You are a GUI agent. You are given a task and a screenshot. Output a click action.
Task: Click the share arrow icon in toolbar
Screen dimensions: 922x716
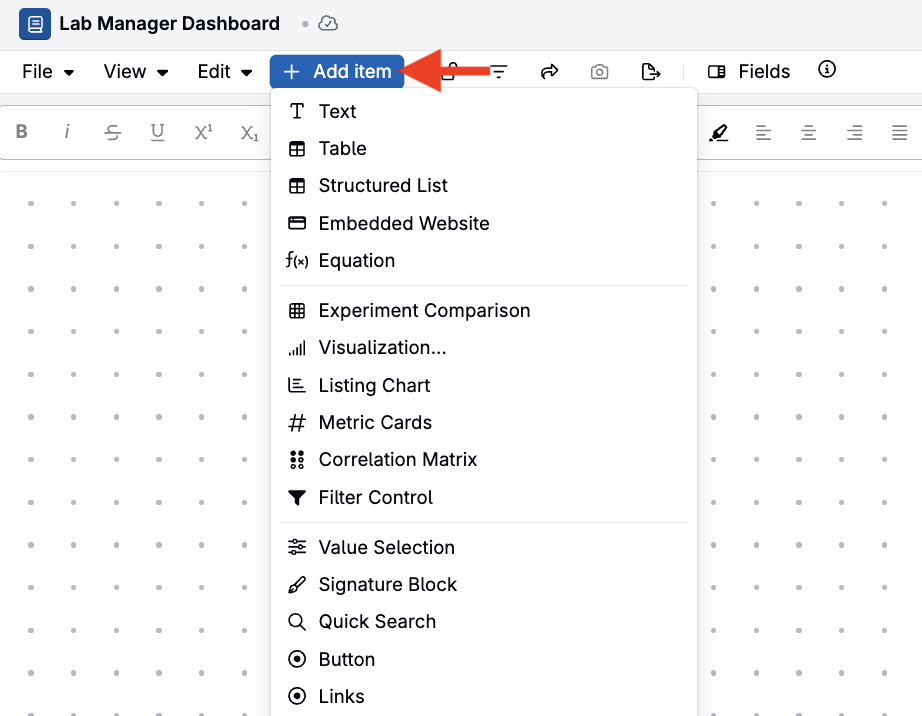coord(549,72)
